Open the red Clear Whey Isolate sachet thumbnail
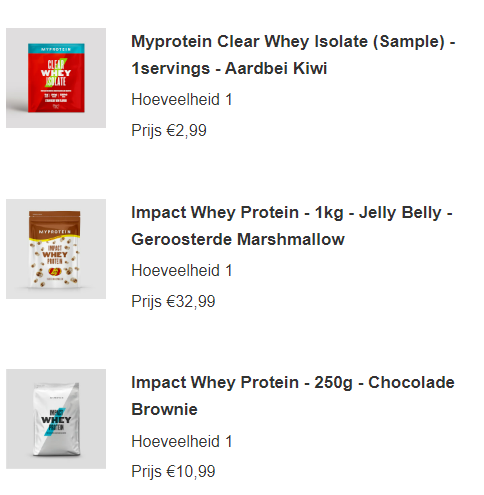 point(56,78)
